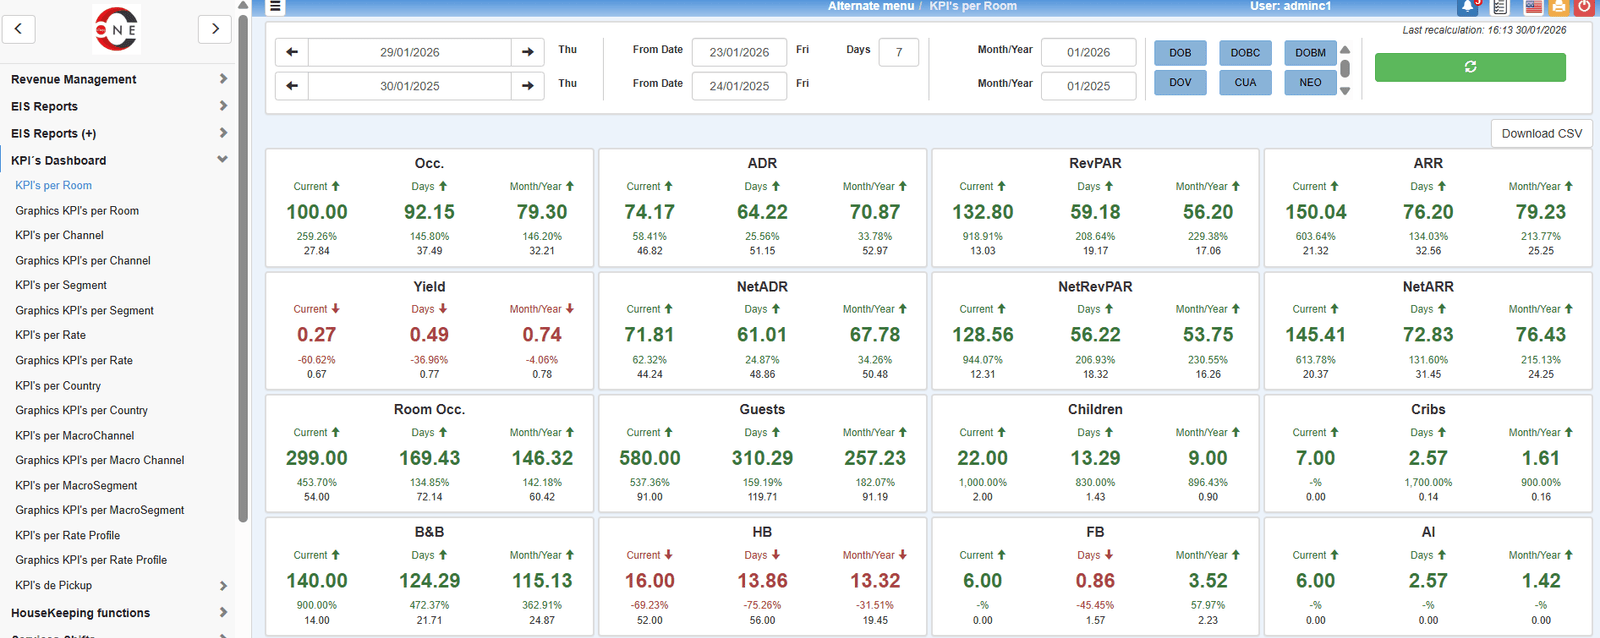
Task: Log out with red power icon
Action: click(1584, 7)
